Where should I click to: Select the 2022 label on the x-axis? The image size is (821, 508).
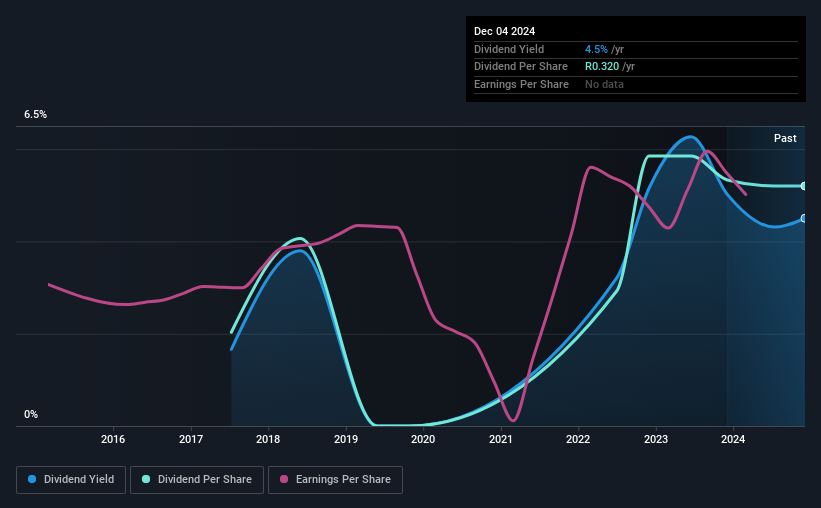click(578, 439)
